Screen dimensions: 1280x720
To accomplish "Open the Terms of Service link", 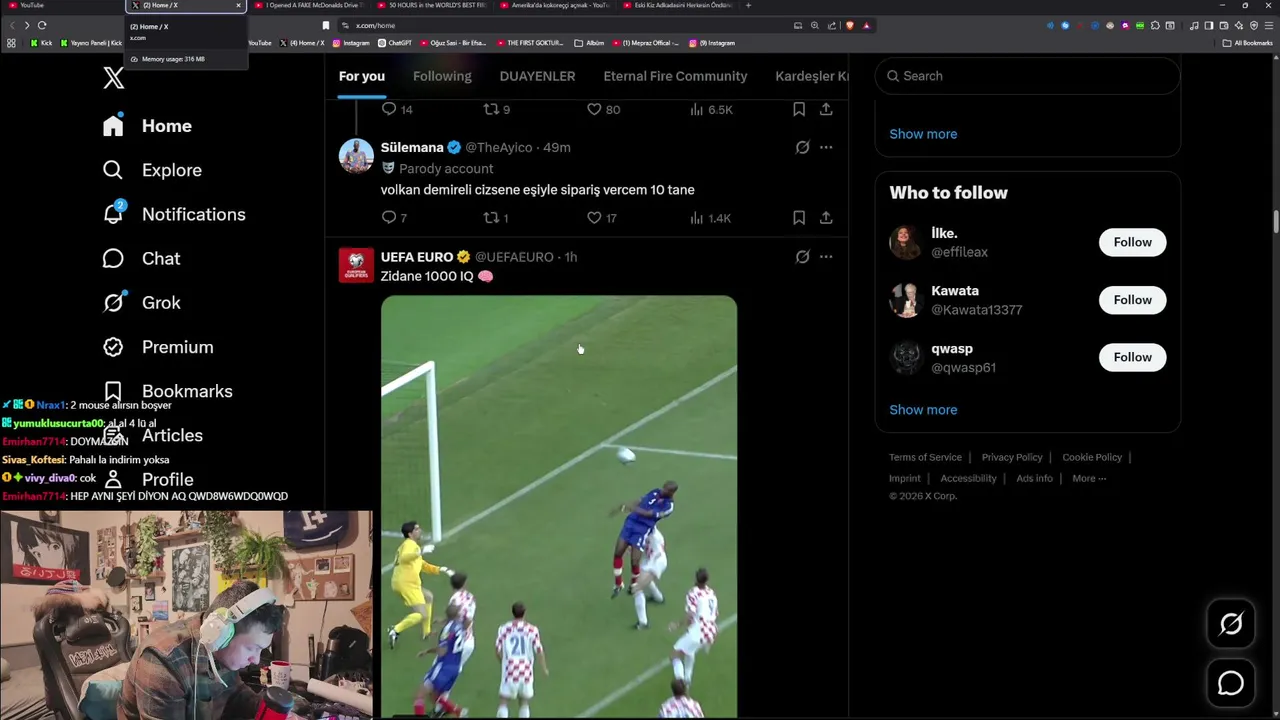I will click(x=925, y=457).
